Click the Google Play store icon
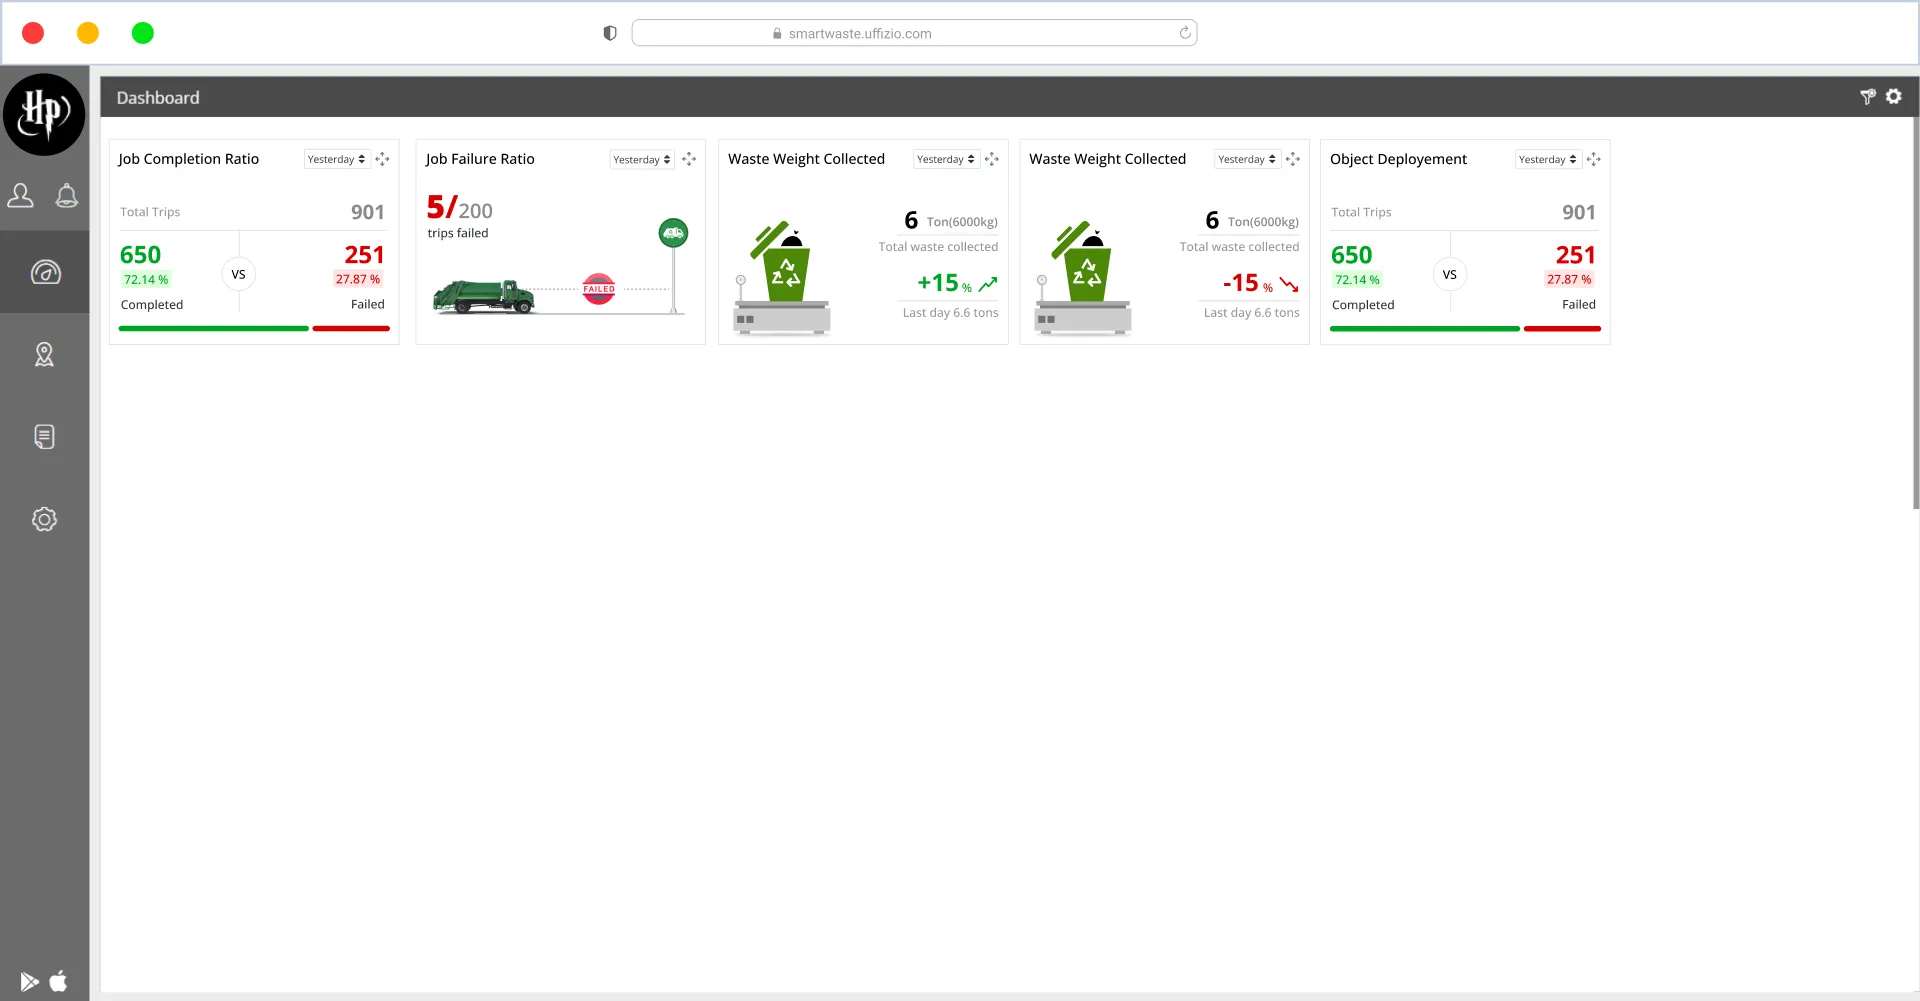This screenshot has height=1001, width=1920. 29,981
